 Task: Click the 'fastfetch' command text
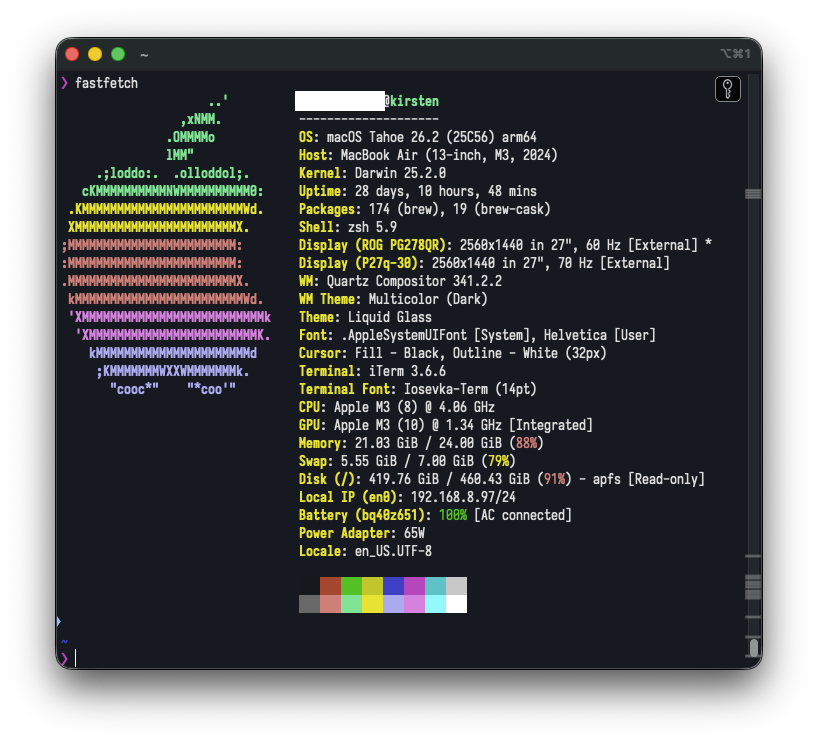[106, 83]
